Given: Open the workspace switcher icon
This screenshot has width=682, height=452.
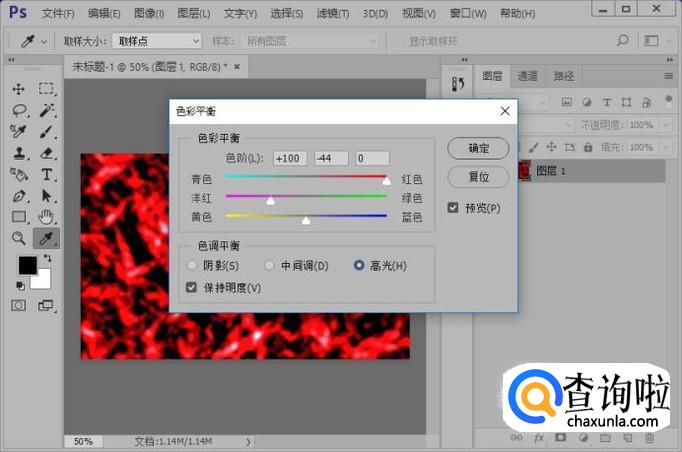Looking at the screenshot, I should pos(651,41).
